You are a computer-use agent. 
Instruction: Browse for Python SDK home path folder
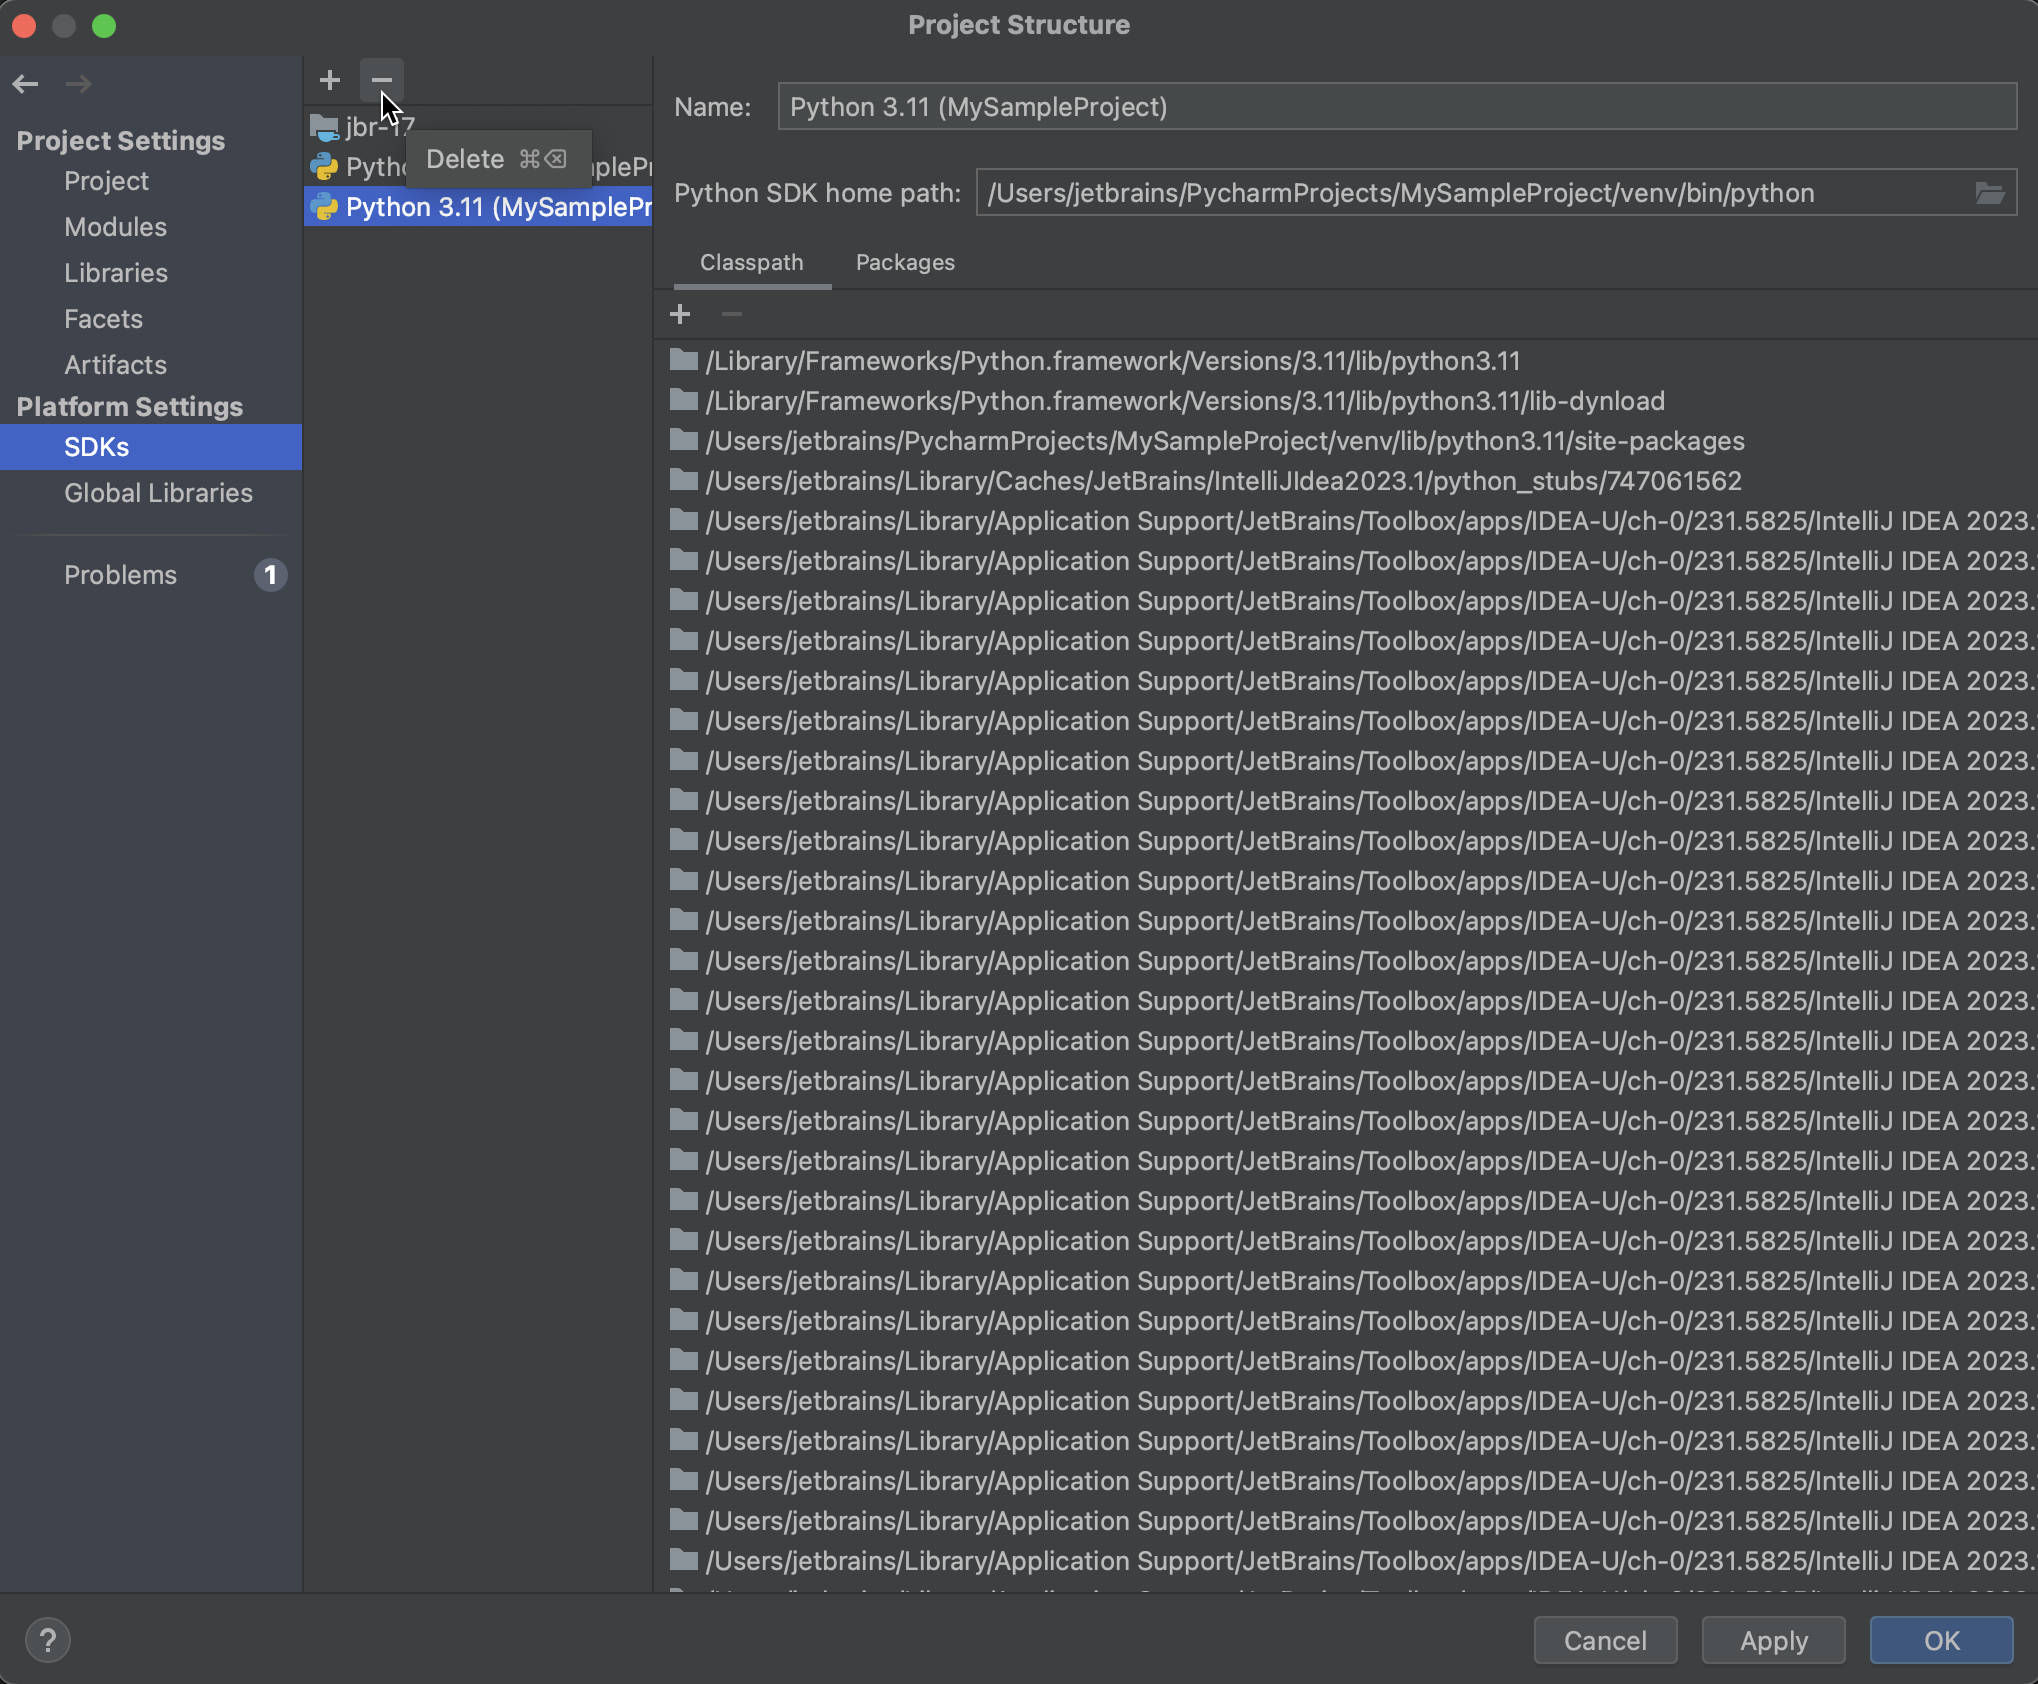[1990, 193]
